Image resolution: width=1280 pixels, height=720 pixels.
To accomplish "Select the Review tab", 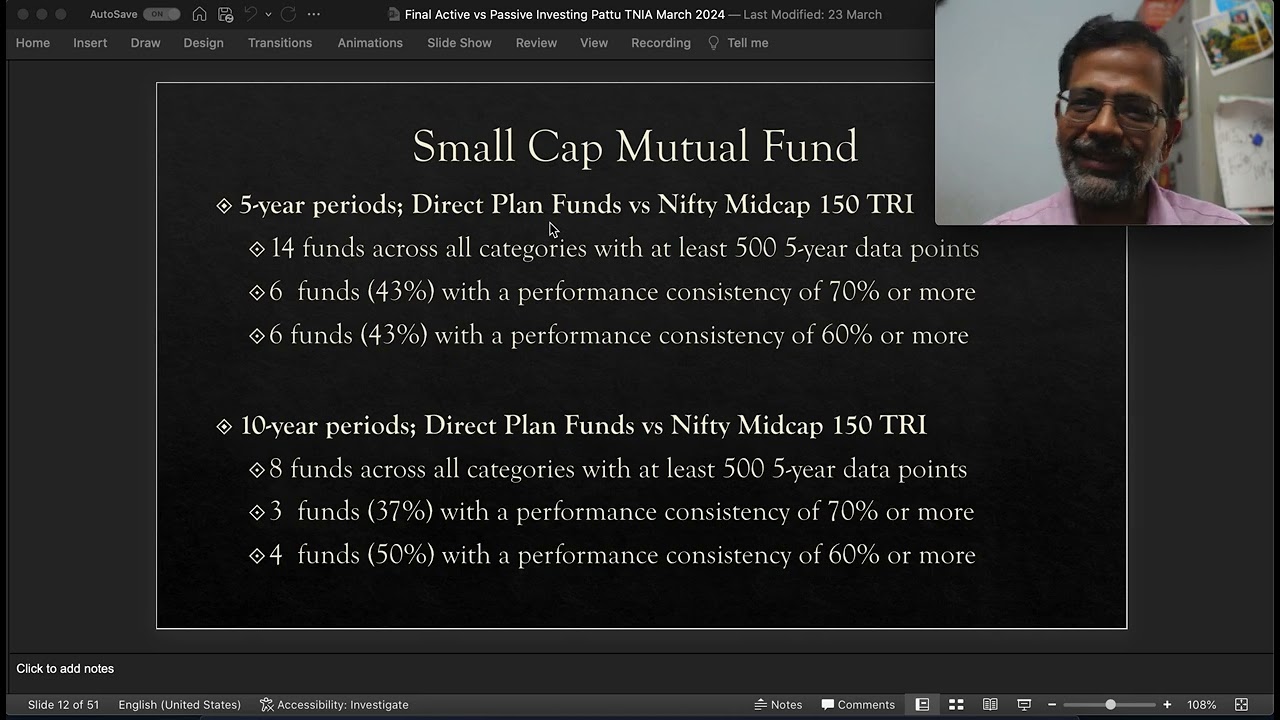I will tap(536, 43).
